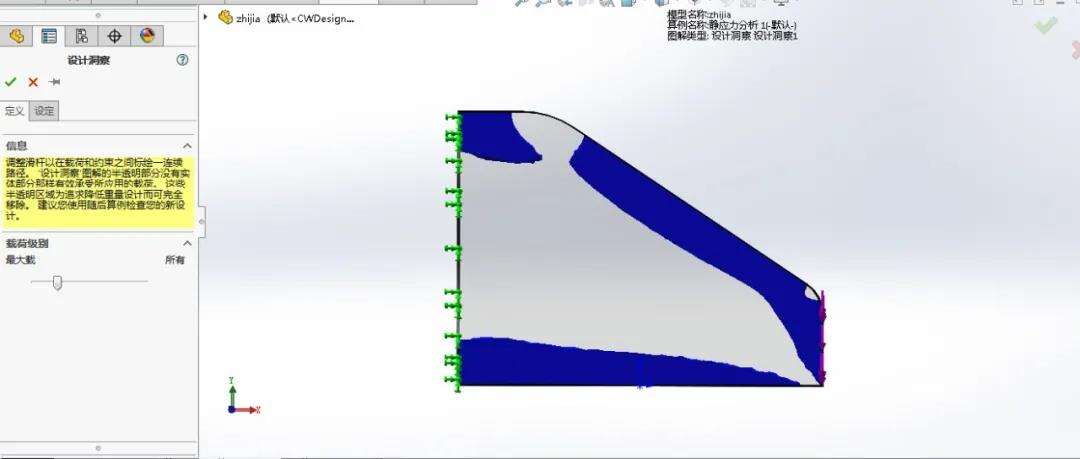Select the 设定 tab
Image resolution: width=1080 pixels, height=459 pixels.
[x=44, y=111]
